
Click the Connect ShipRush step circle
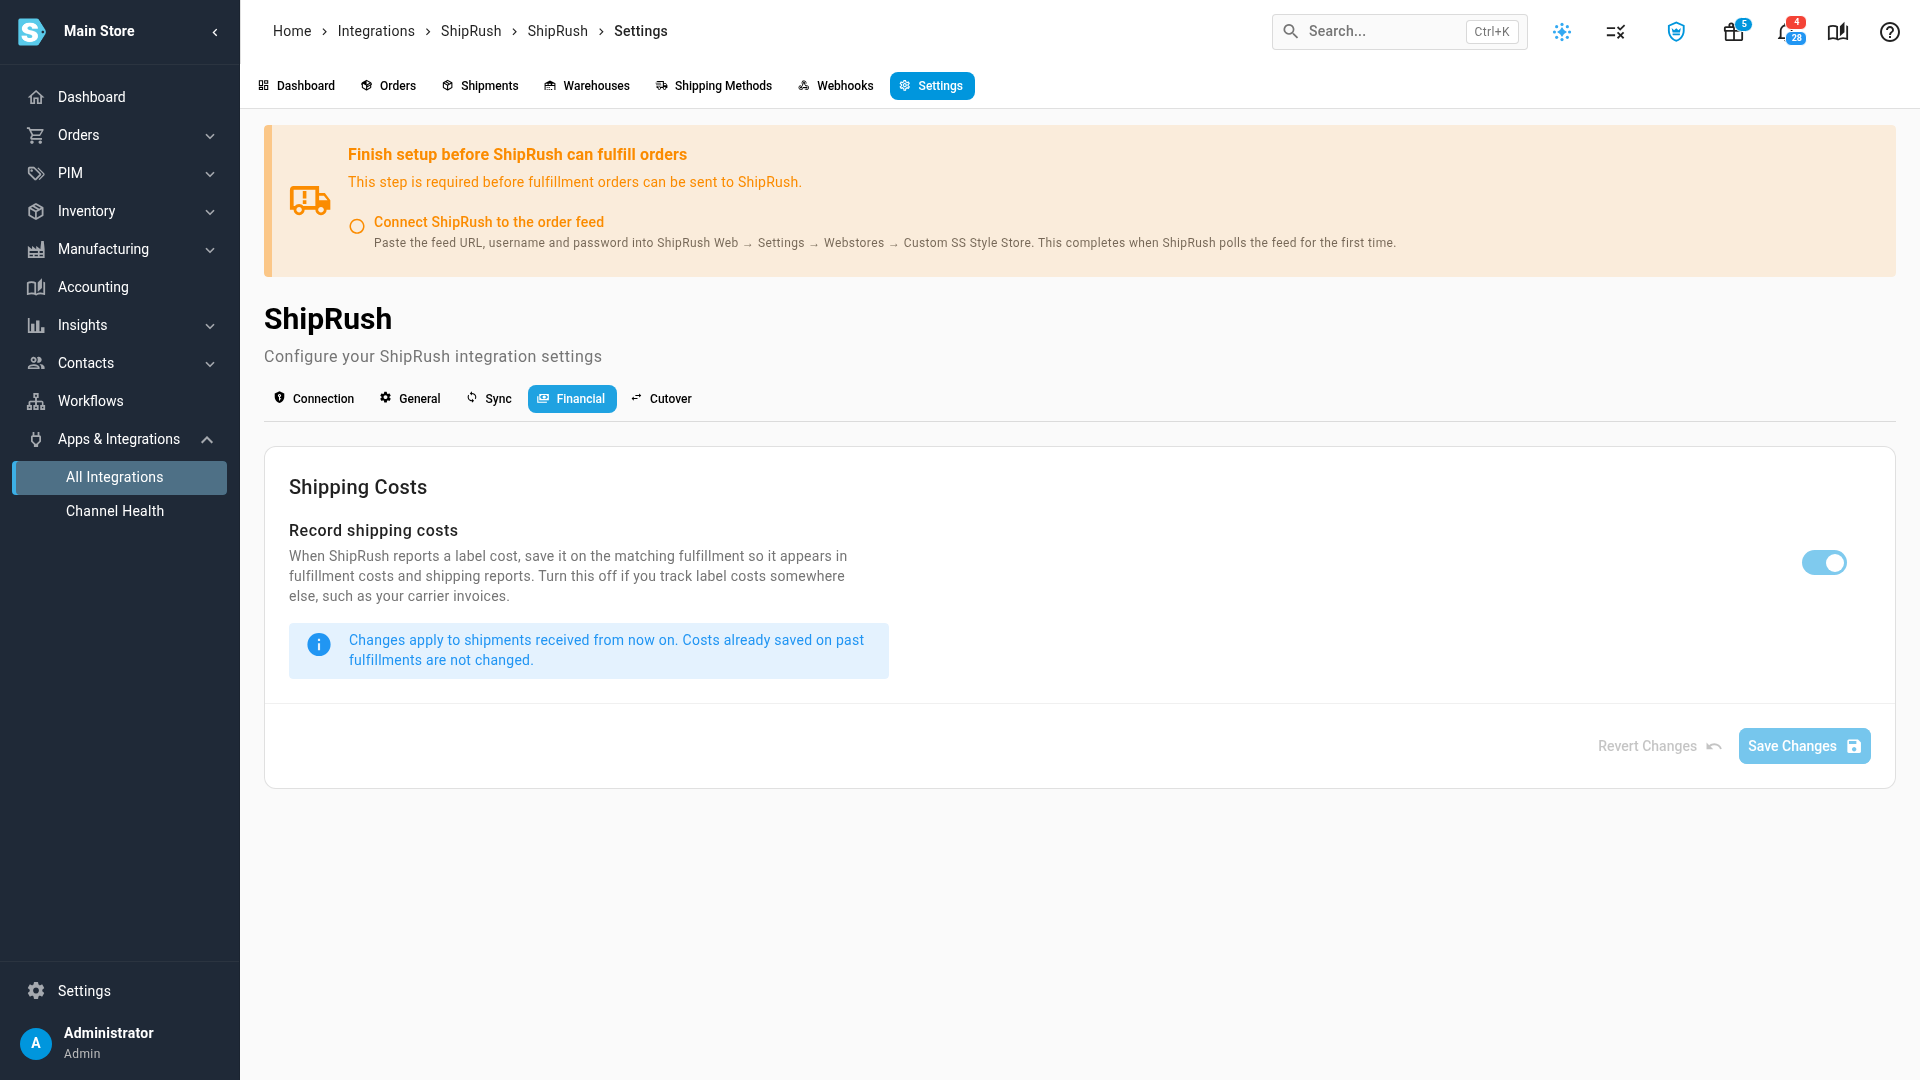click(357, 227)
